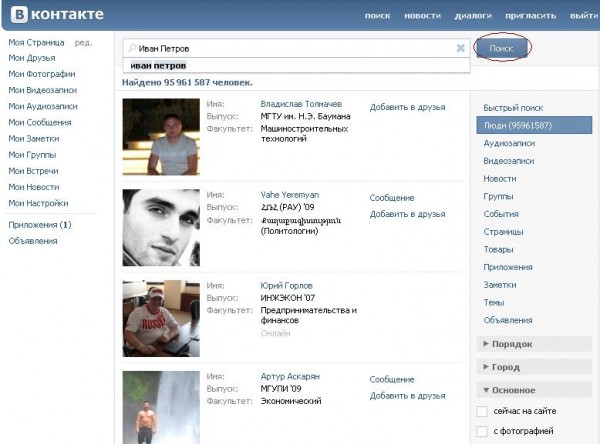Click пригласить in the top header
This screenshot has height=444, width=600.
[530, 16]
